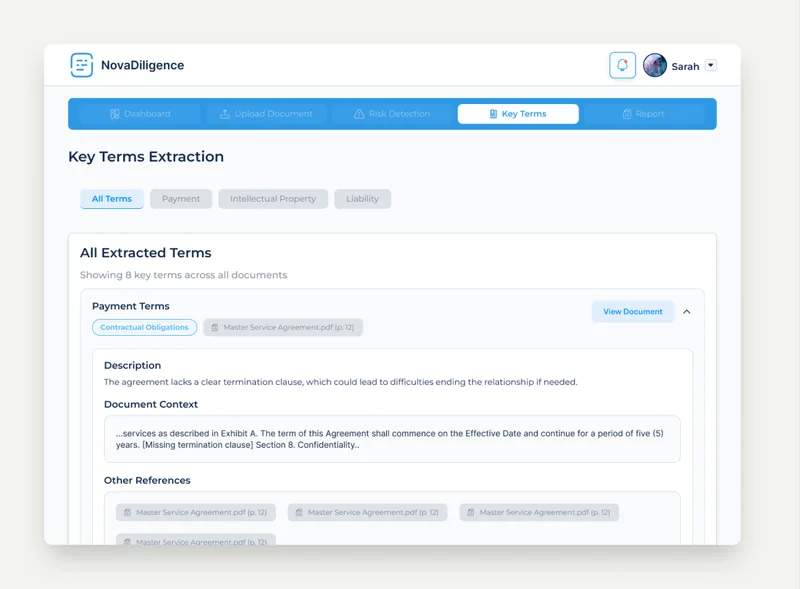Screen dimensions: 800x589
Task: Click the NovaDiligence logo icon
Action: [82, 65]
